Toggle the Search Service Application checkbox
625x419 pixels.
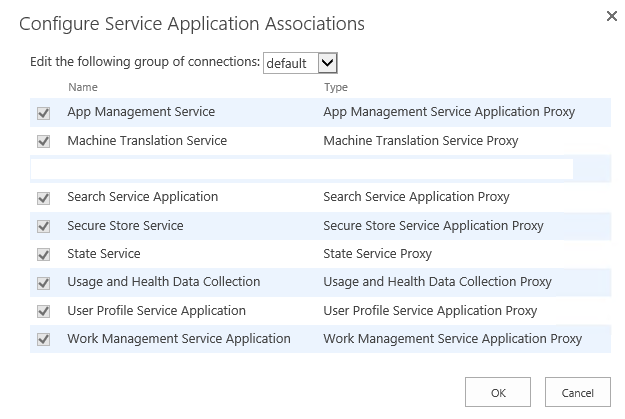44,198
